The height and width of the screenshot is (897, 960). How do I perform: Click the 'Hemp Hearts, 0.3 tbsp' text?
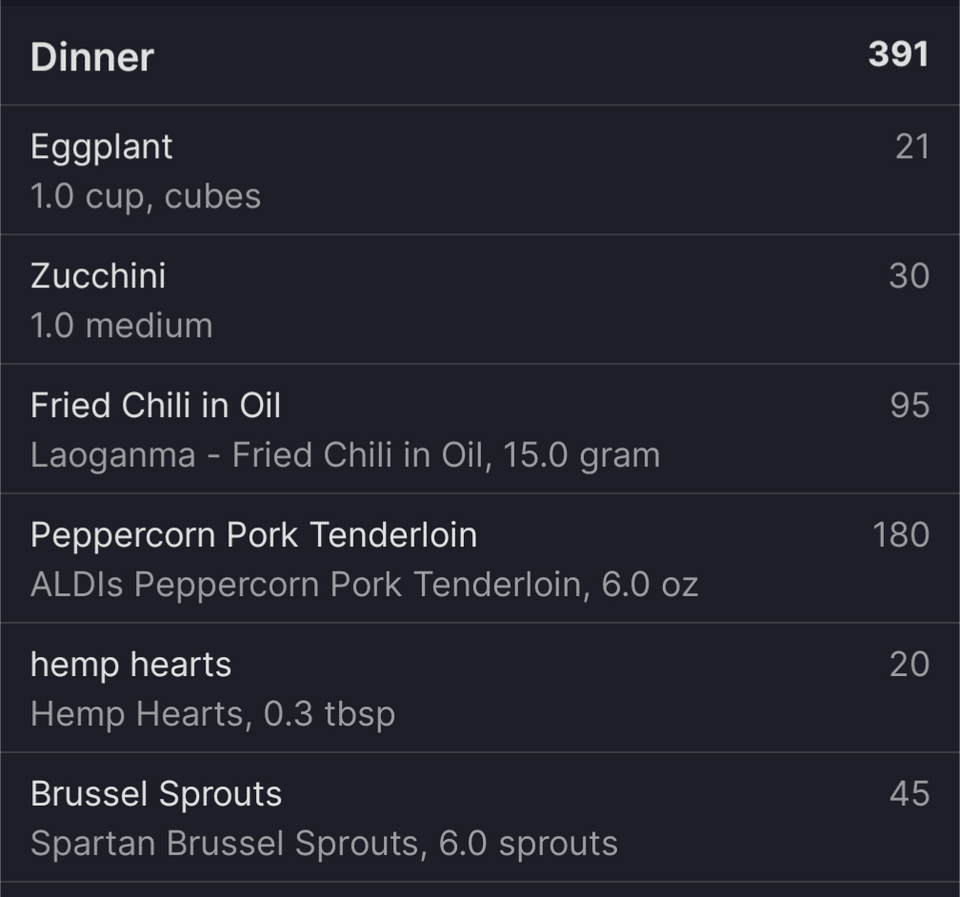(213, 715)
